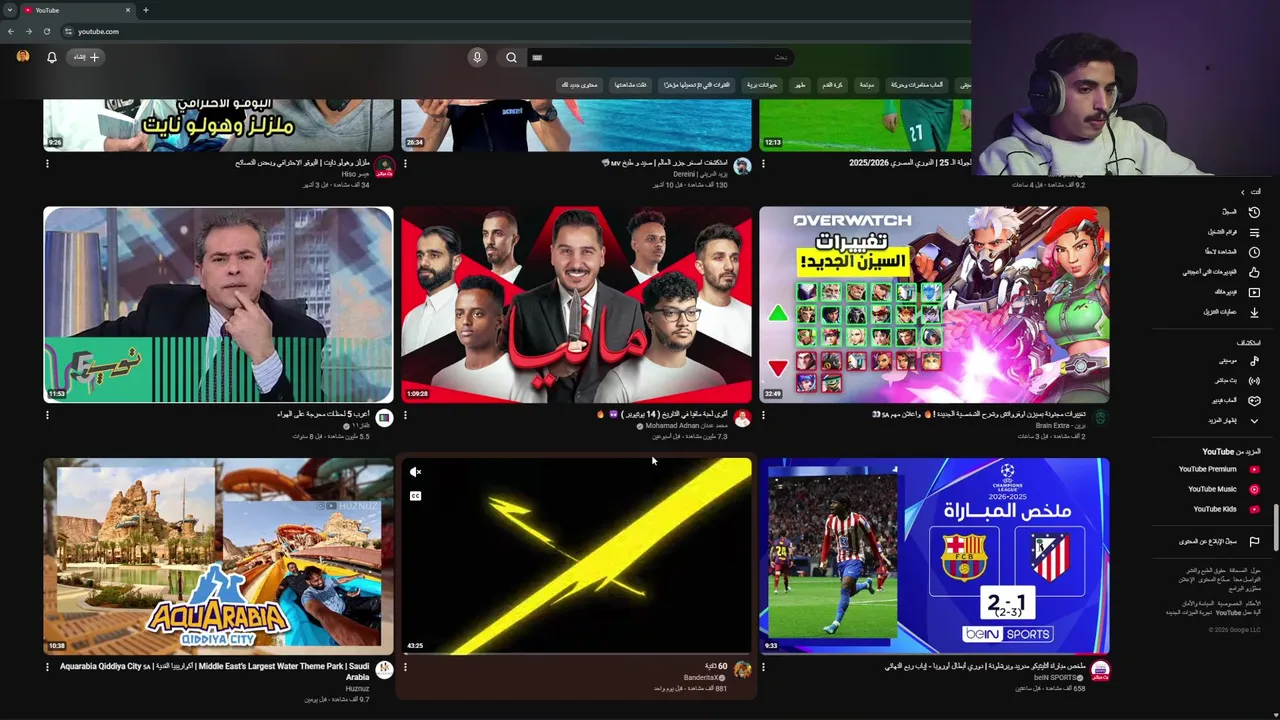This screenshot has width=1280, height=720.
Task: Open the on-screen keyboard icon in search box
Action: point(537,57)
